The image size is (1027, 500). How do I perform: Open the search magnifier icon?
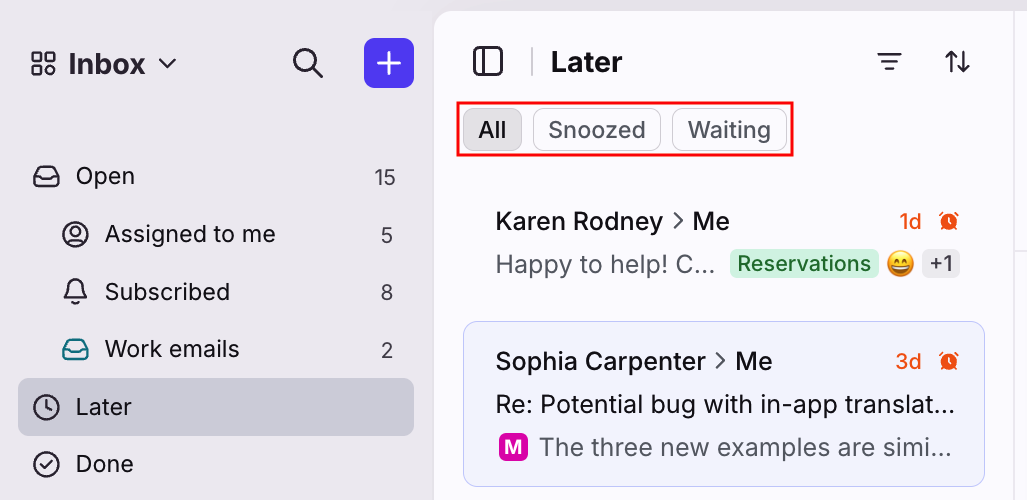click(x=308, y=64)
